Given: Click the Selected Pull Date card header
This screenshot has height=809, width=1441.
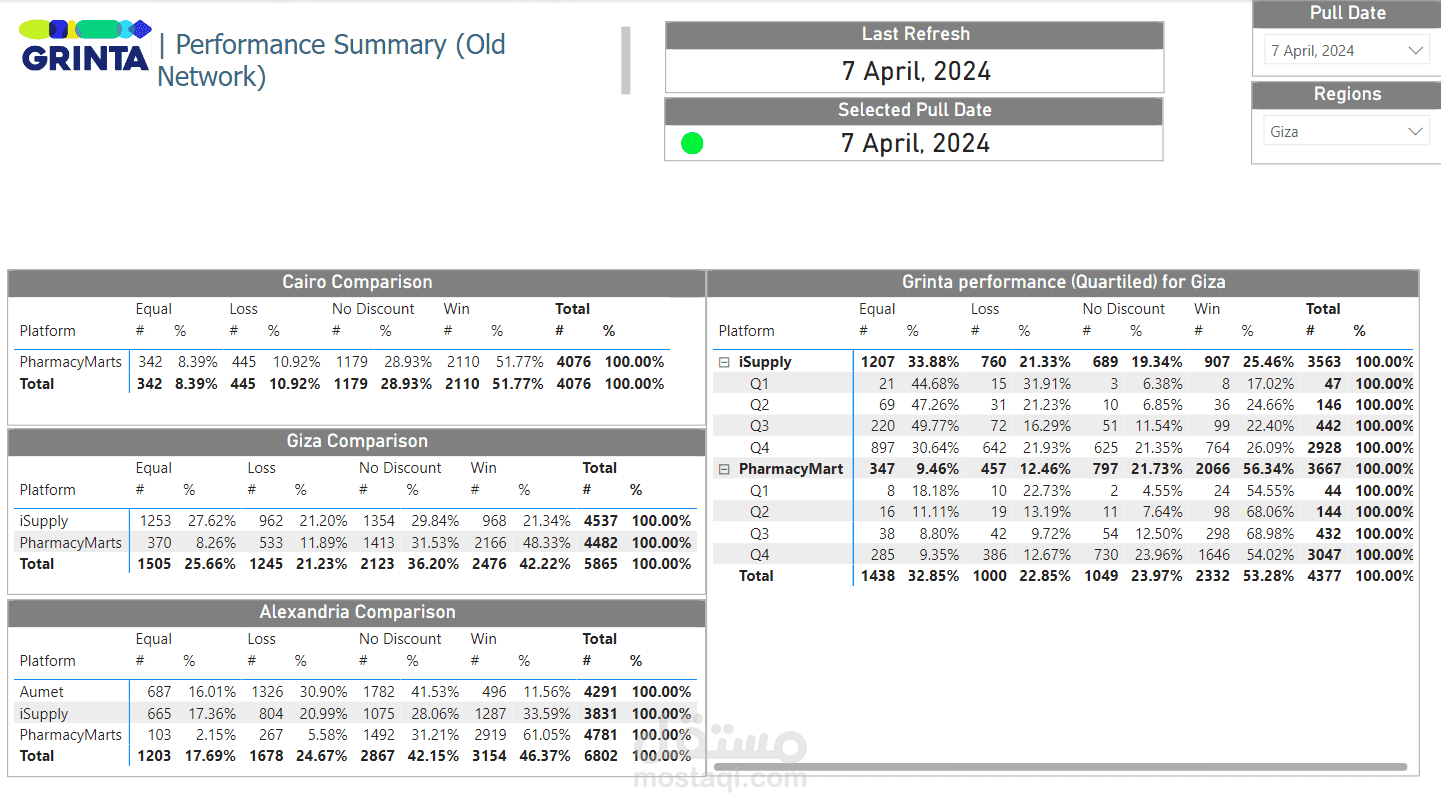Looking at the screenshot, I should (914, 110).
